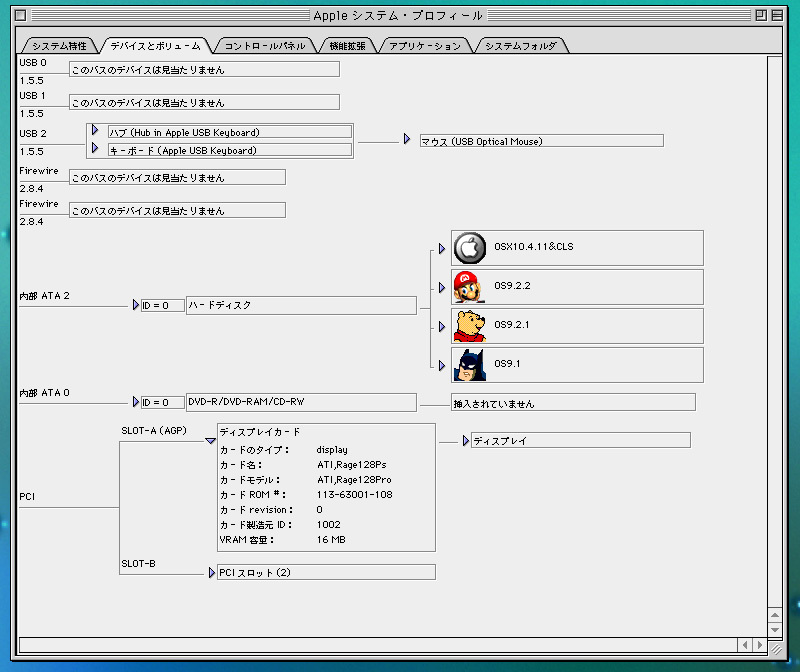Click the horizontal scrollbar right arrow
Screen dimensions: 800x672
[759, 645]
